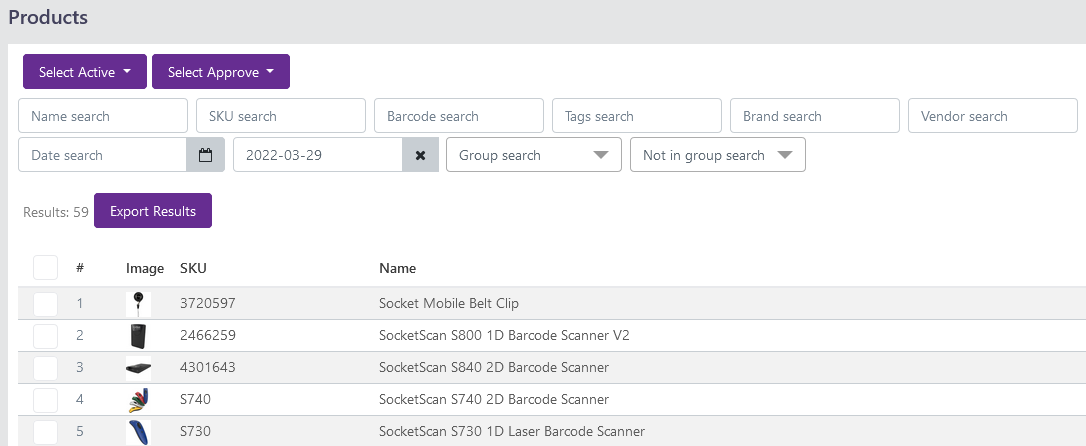Select SKU 2466259
The width and height of the screenshot is (1086, 446).
point(208,336)
